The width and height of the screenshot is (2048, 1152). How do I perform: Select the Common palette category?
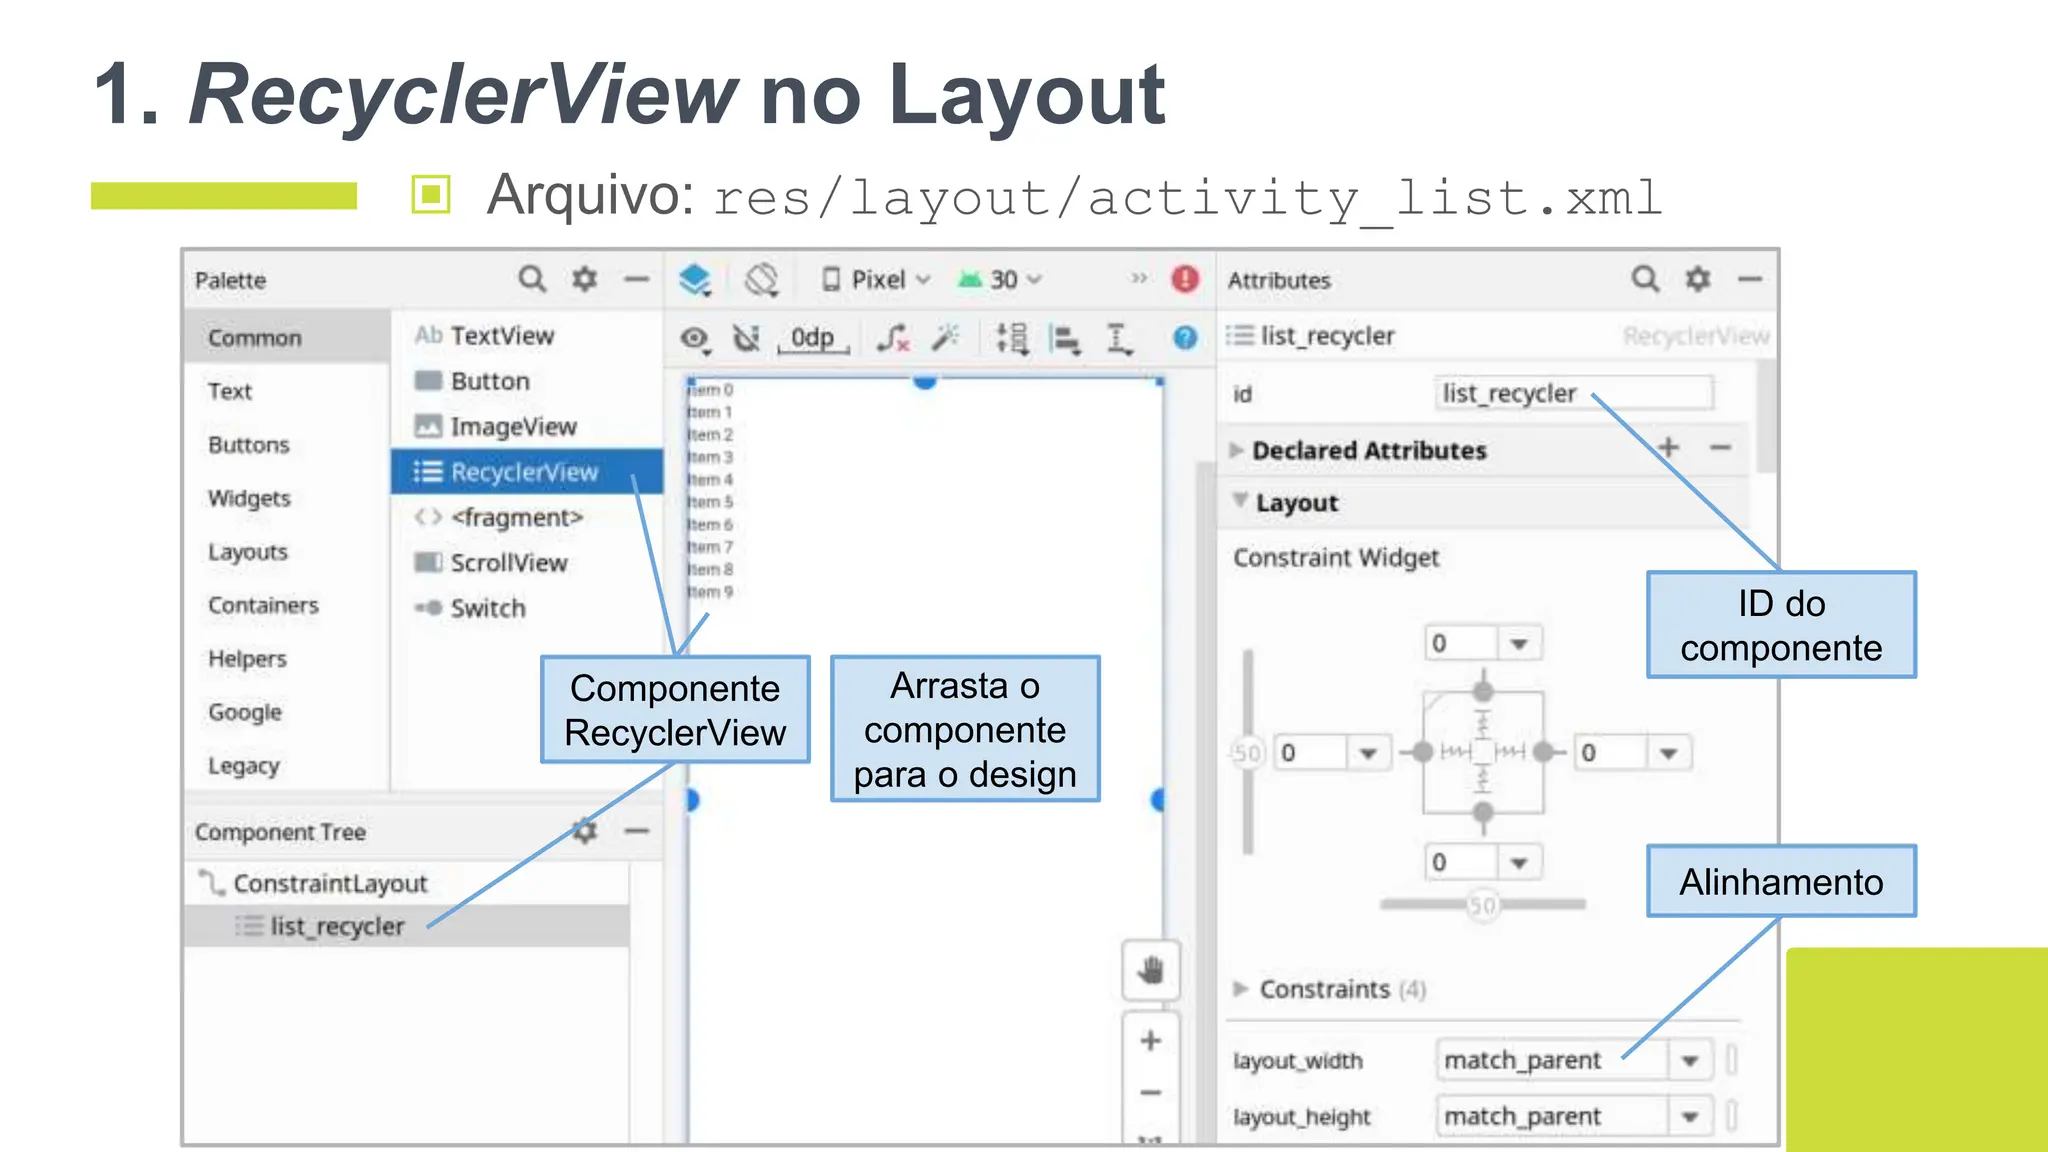coord(287,337)
